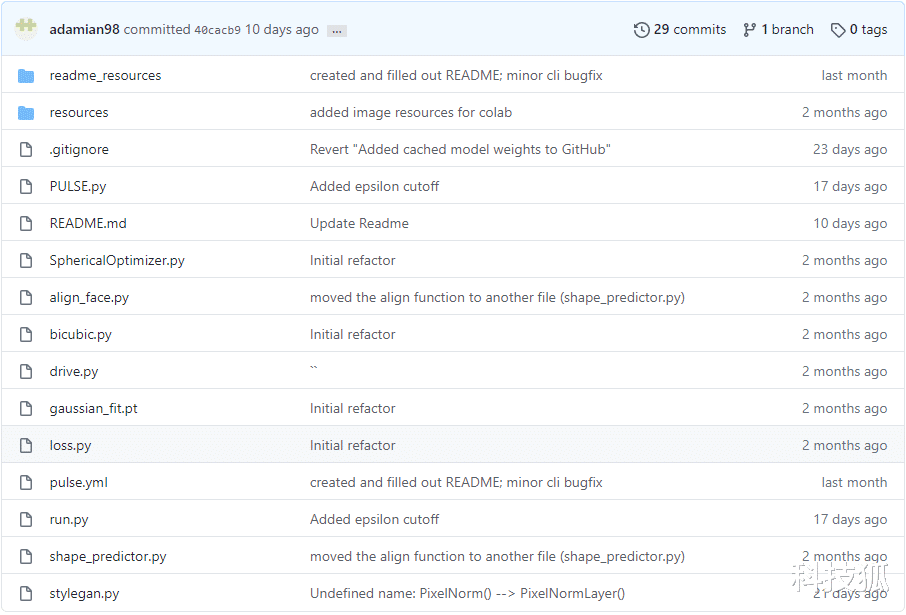Click the resources folder icon
Viewport: 906px width, 615px height.
coord(26,112)
